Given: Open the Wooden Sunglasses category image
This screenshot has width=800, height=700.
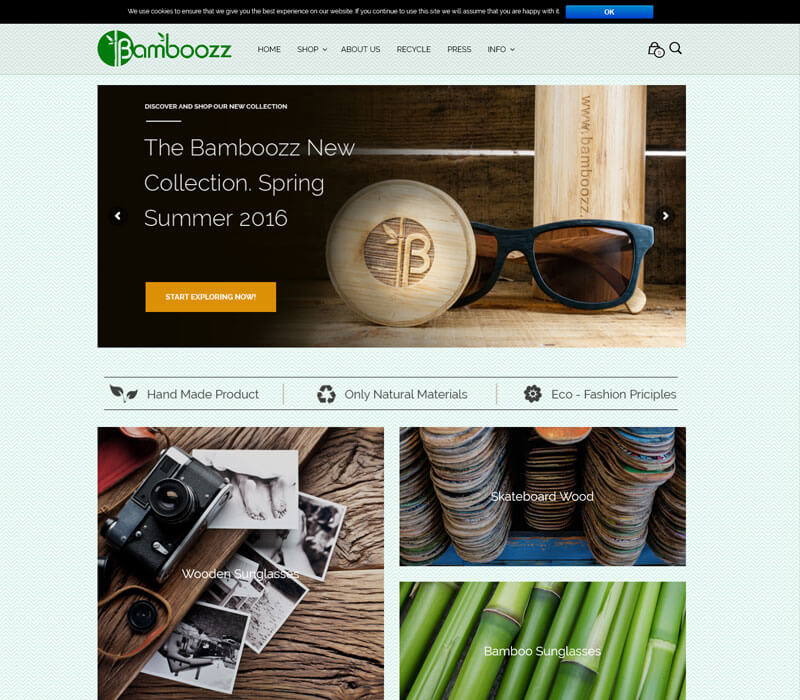Looking at the screenshot, I should click(241, 563).
